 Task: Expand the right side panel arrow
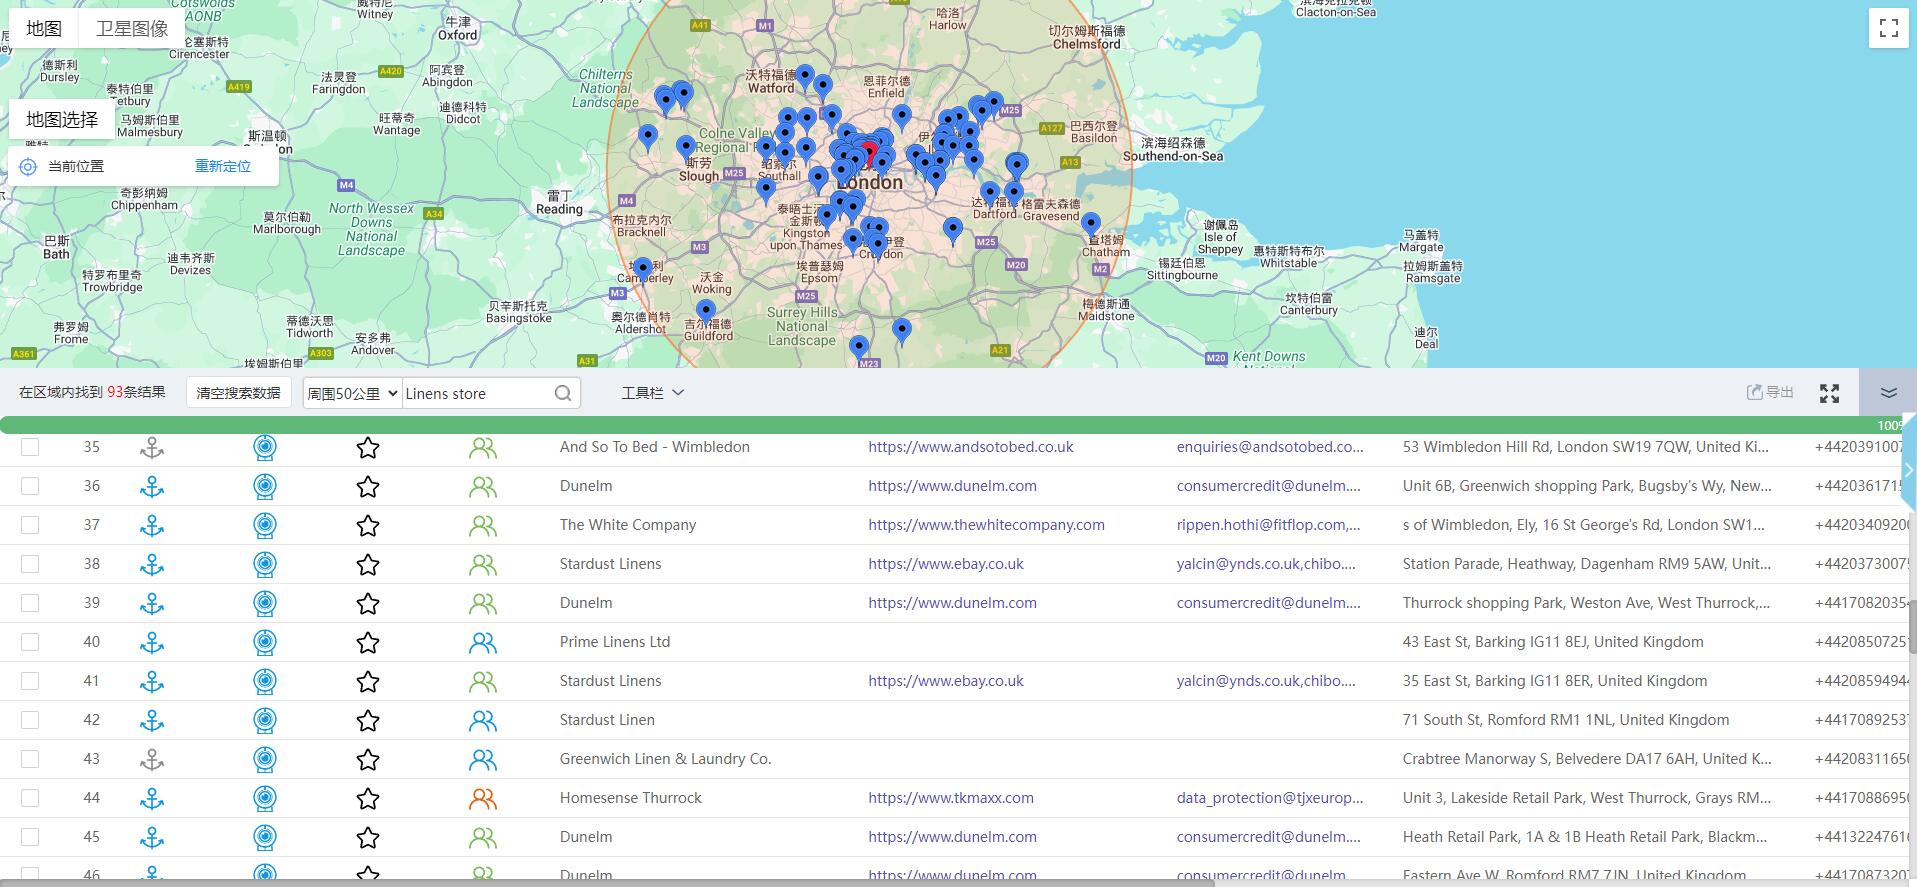pyautogui.click(x=1908, y=469)
